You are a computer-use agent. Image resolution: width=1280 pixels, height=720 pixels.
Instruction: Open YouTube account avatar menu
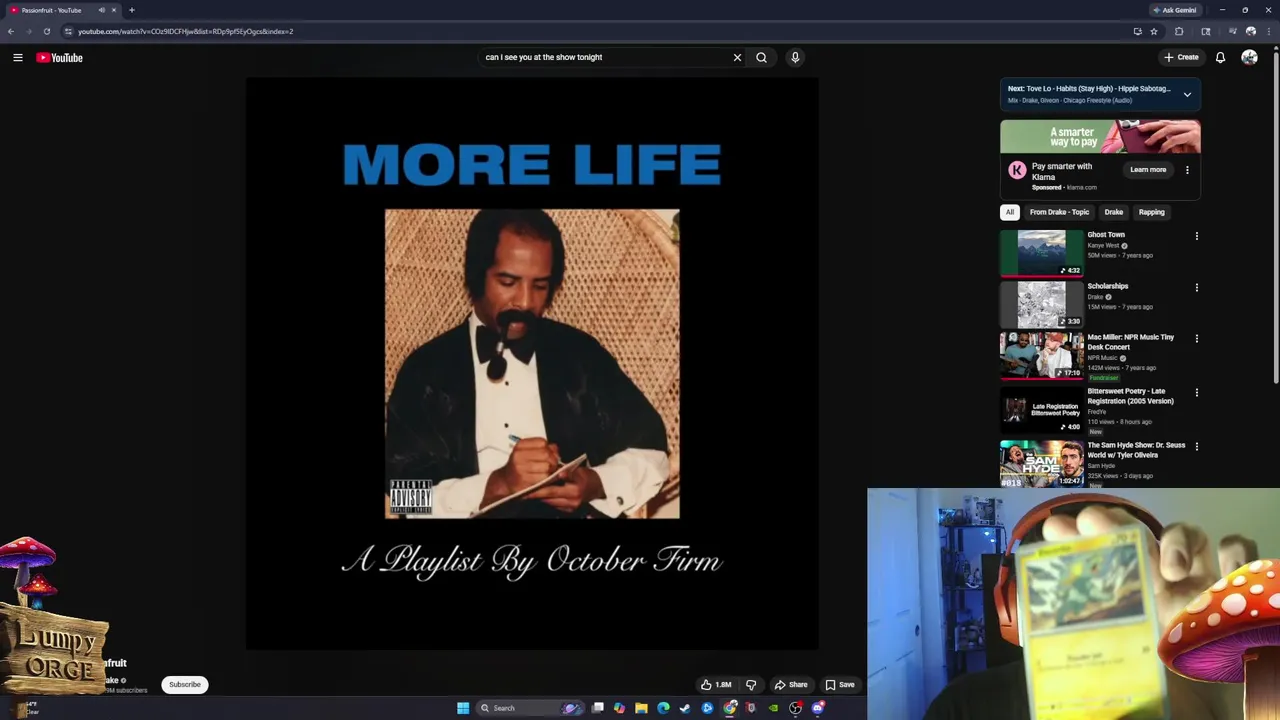[x=1249, y=57]
